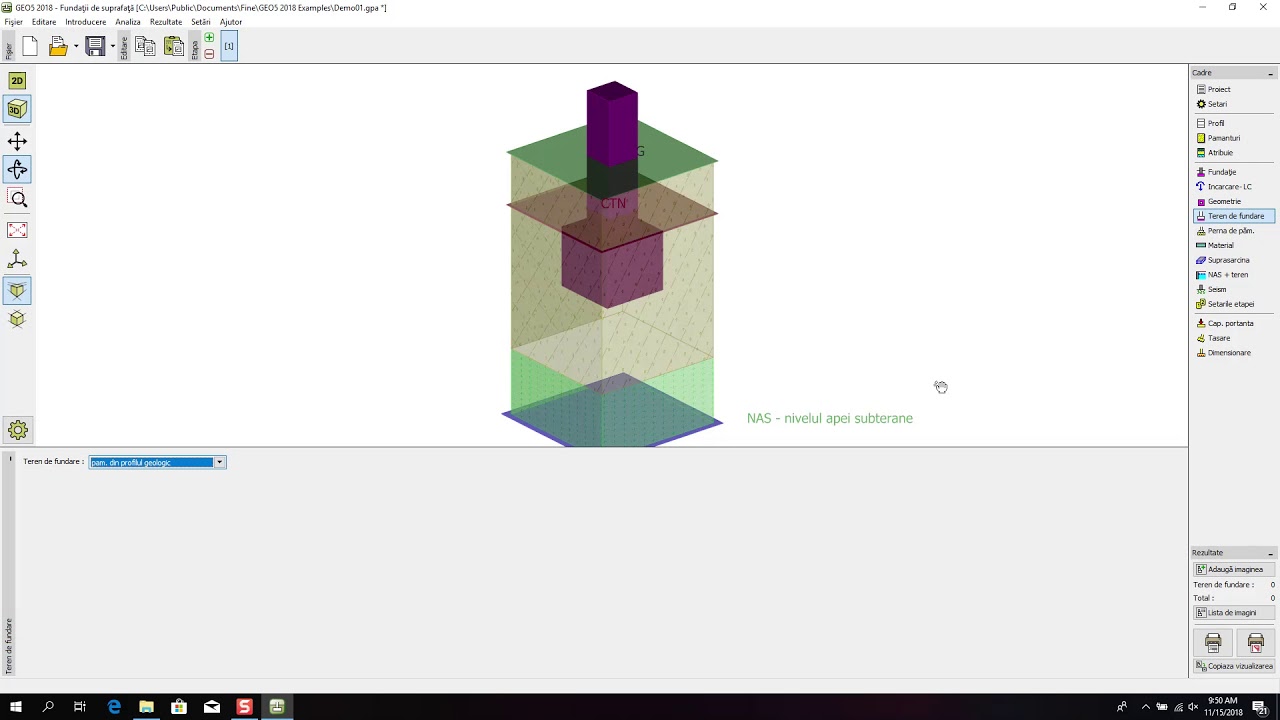Collapse the Cadre panel
This screenshot has width=1280, height=720.
pos(1270,73)
